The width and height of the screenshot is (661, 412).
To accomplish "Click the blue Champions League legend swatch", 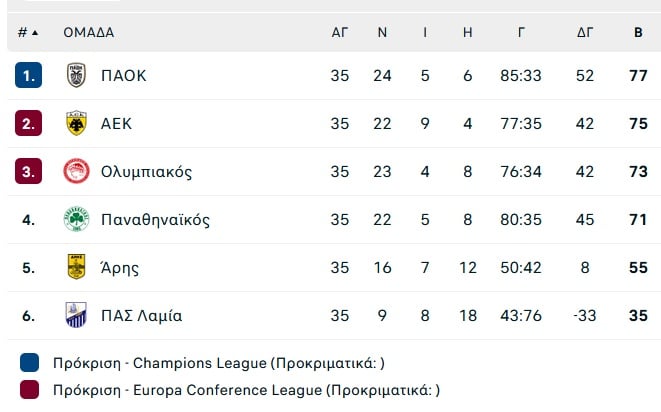I will coord(30,363).
